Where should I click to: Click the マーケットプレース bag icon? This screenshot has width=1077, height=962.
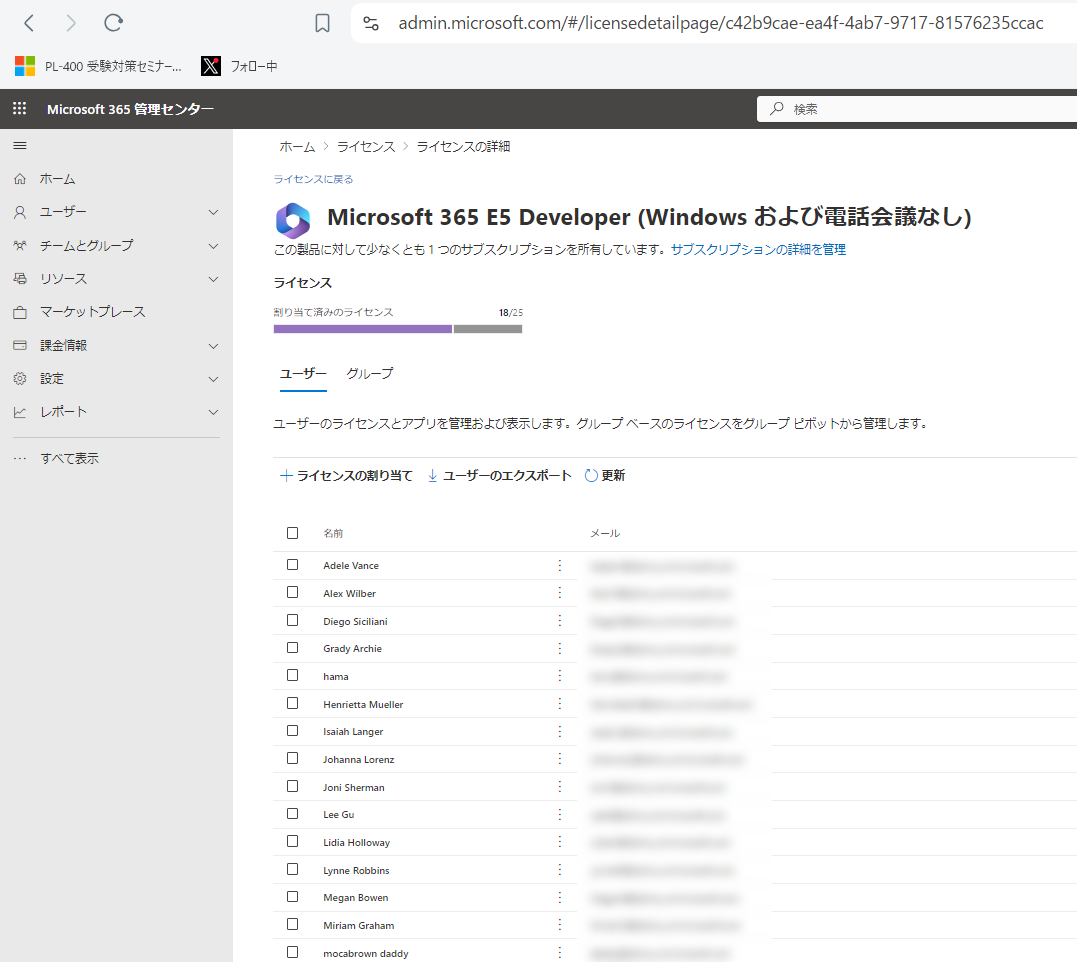[20, 312]
